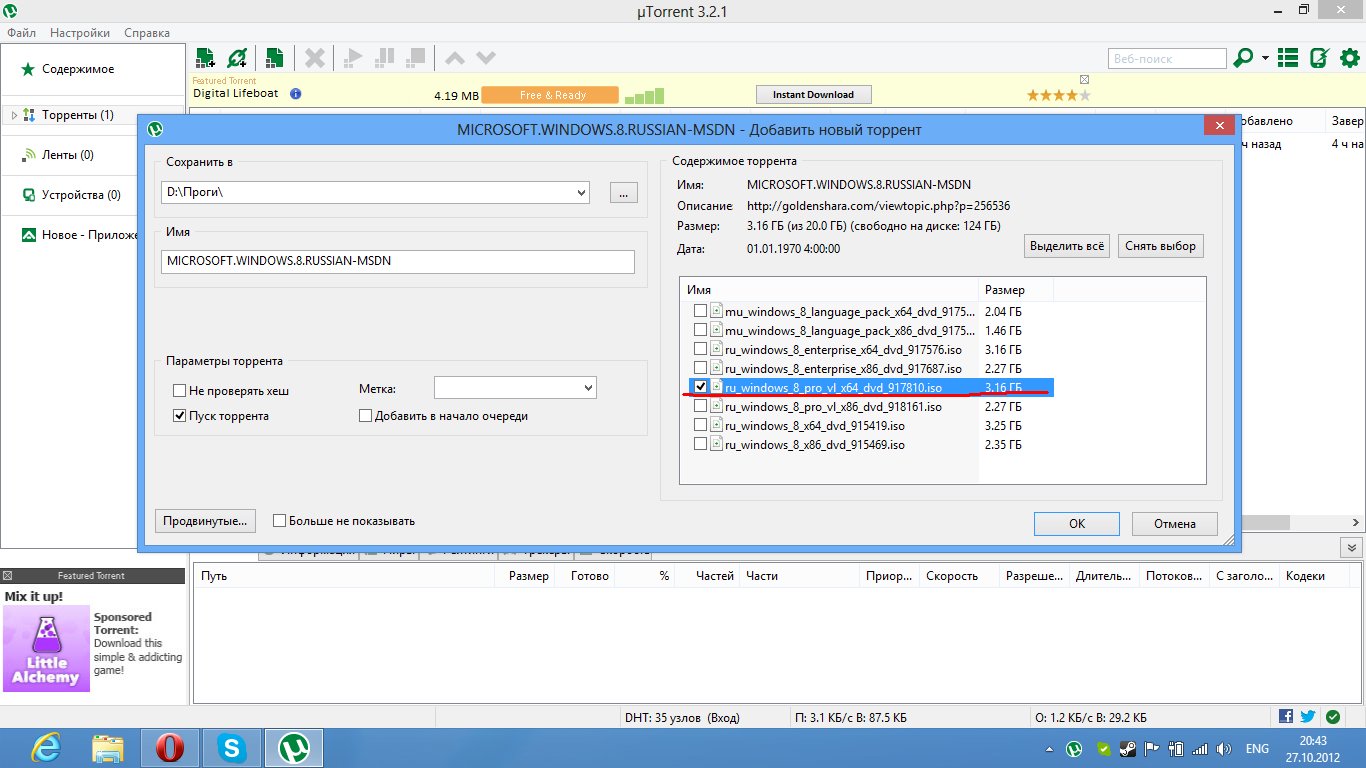
Task: Open Preferences via the gear icon
Action: 1349,58
